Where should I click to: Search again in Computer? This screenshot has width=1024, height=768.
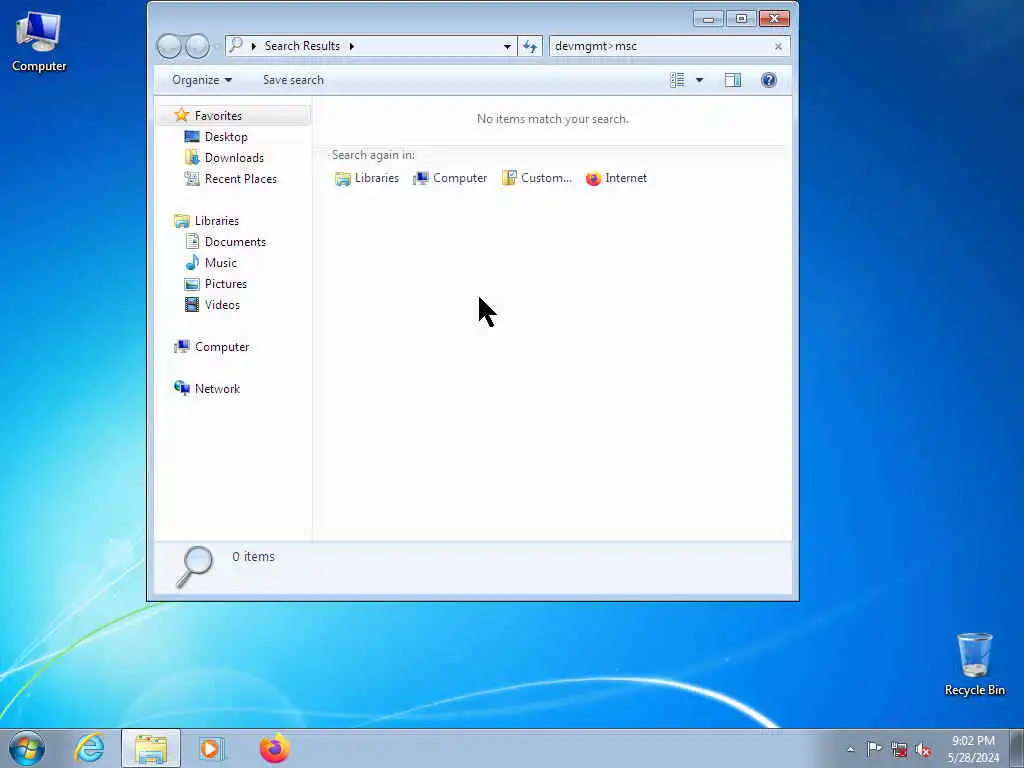(x=450, y=178)
